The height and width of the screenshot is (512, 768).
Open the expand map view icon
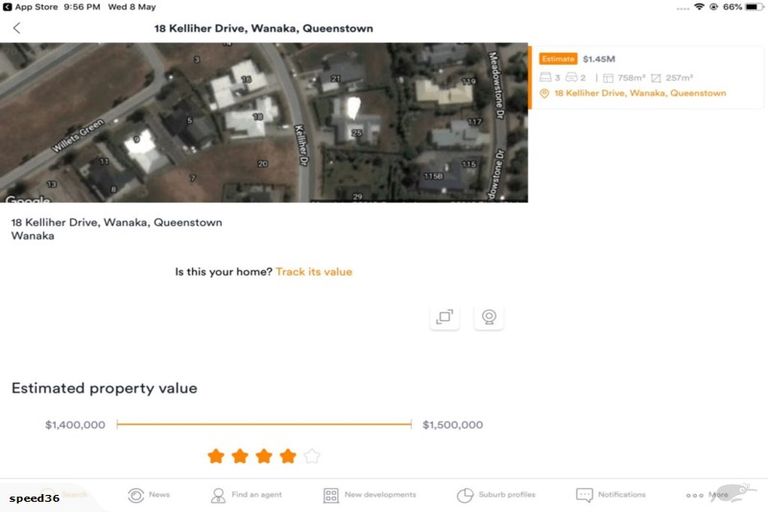(445, 317)
